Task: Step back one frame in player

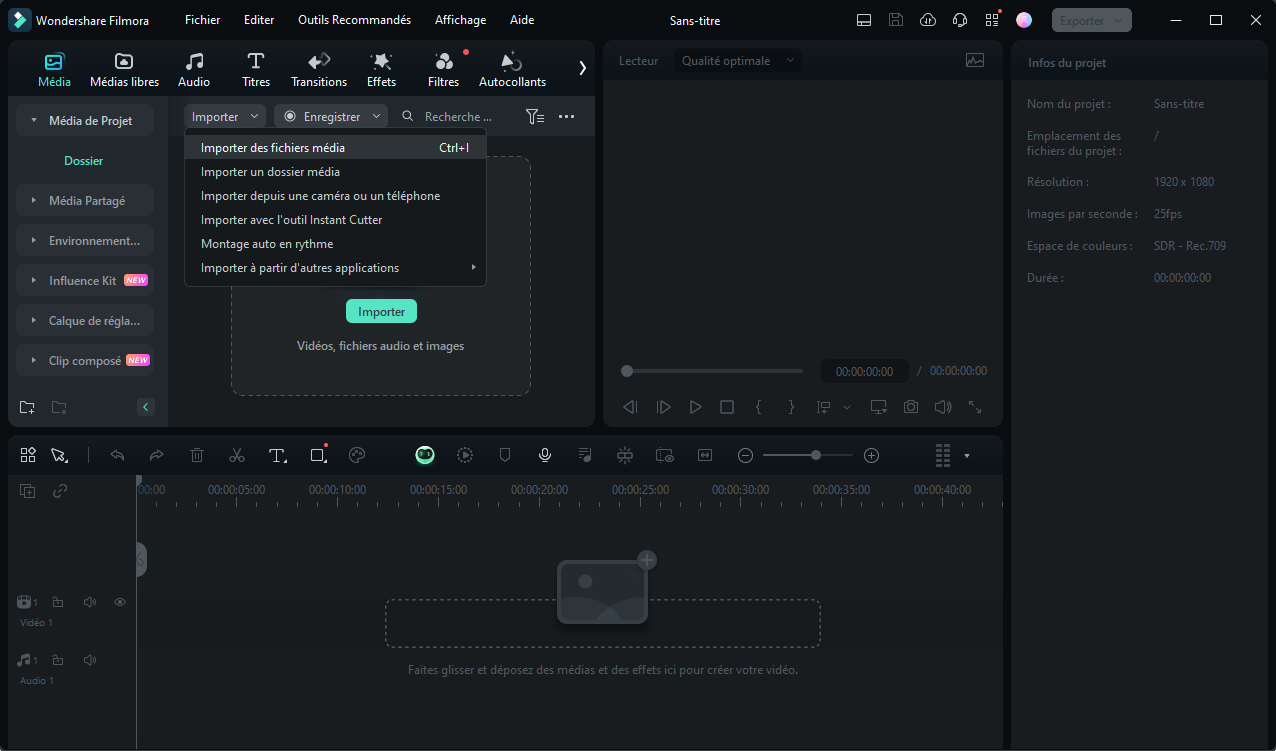Action: [x=630, y=407]
